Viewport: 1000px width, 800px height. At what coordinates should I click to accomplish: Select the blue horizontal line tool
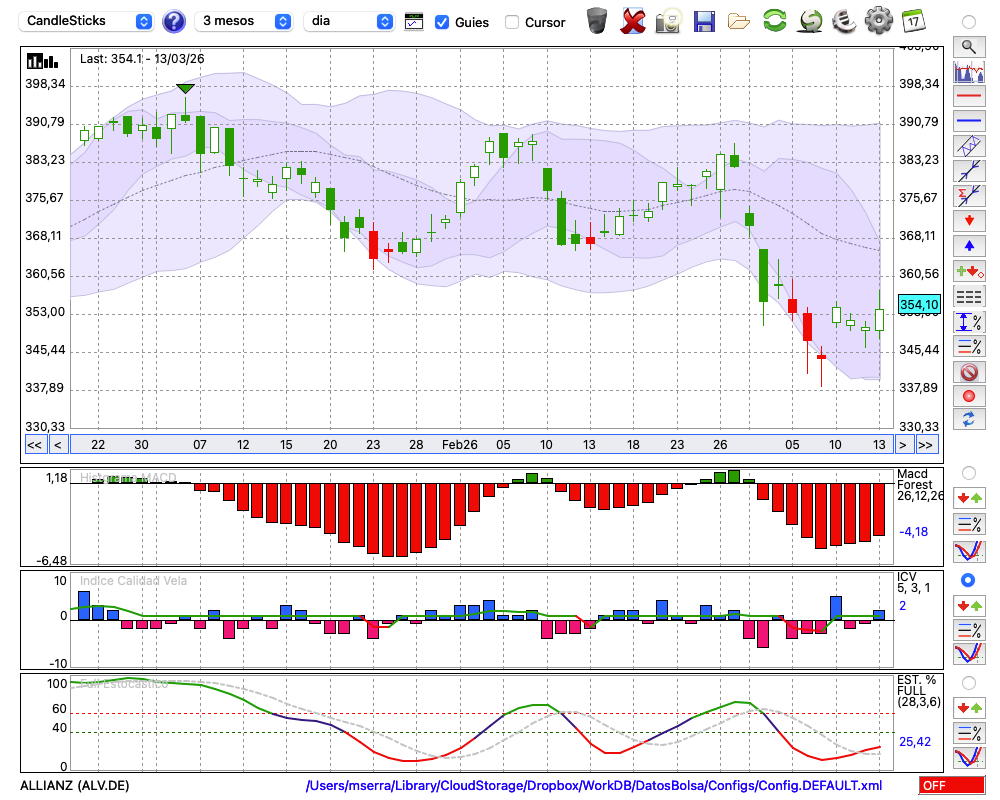coord(968,121)
